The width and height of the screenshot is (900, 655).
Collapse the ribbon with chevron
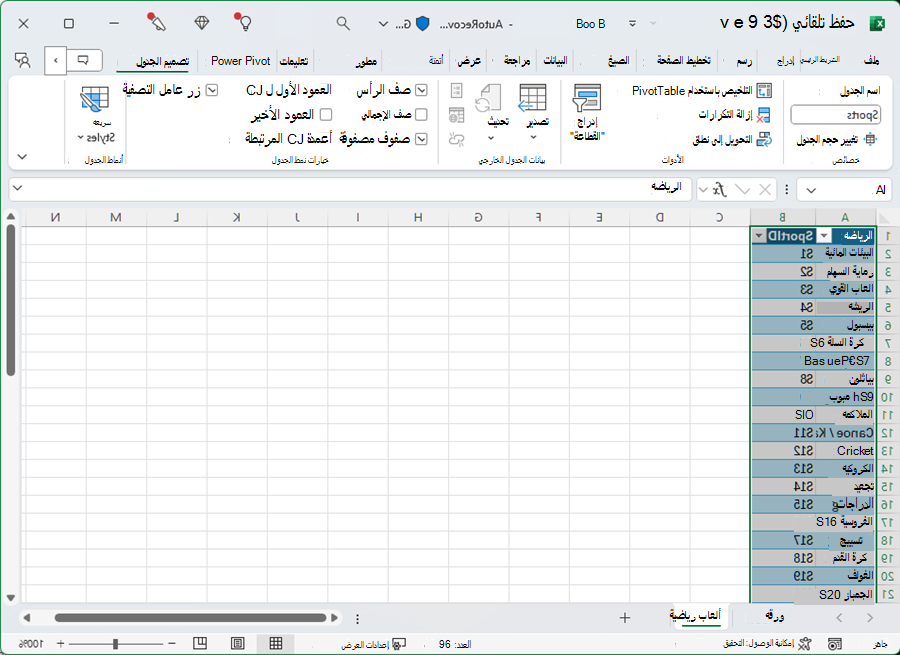click(x=22, y=156)
